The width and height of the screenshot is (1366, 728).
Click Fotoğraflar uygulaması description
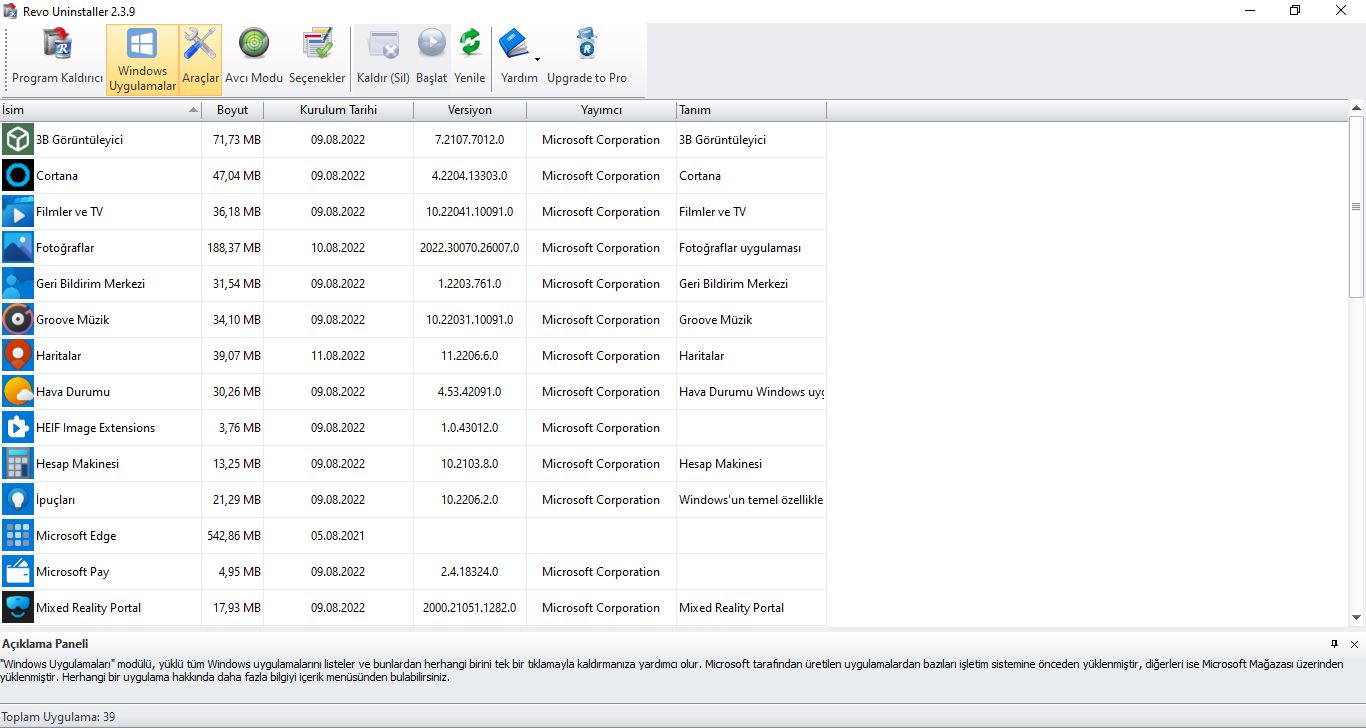pos(740,248)
